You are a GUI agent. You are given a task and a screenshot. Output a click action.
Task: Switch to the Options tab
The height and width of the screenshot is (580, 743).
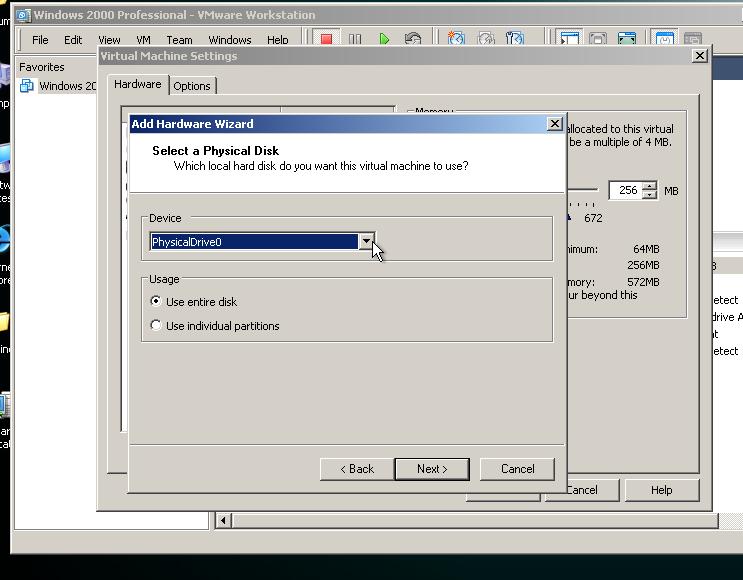(192, 86)
